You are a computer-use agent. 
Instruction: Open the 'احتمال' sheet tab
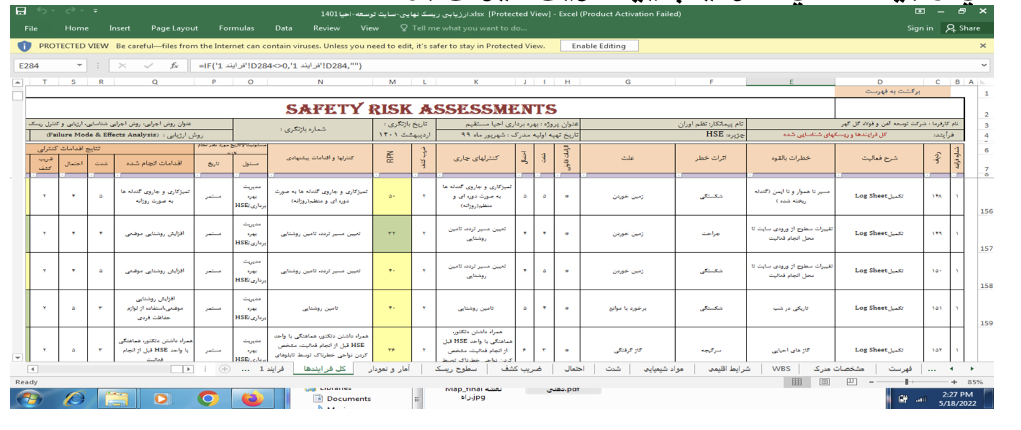click(574, 369)
